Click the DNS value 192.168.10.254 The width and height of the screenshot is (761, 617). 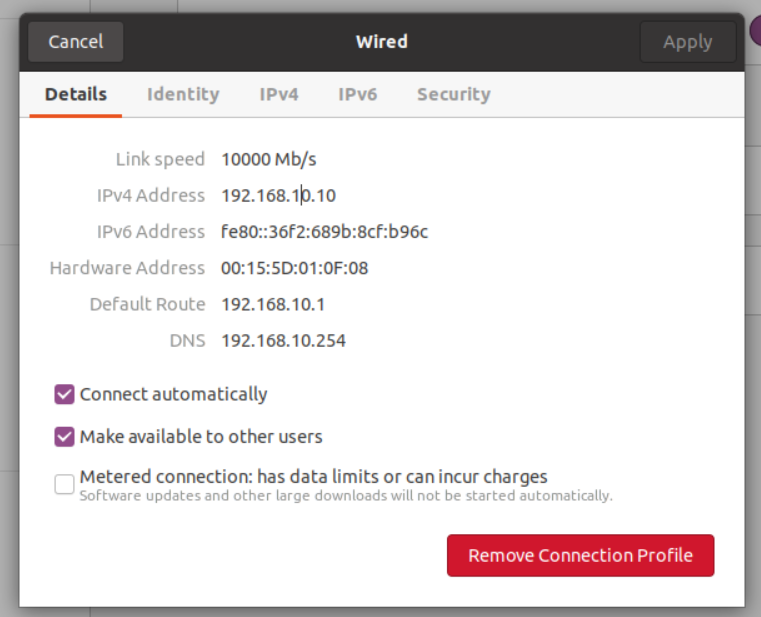point(283,341)
